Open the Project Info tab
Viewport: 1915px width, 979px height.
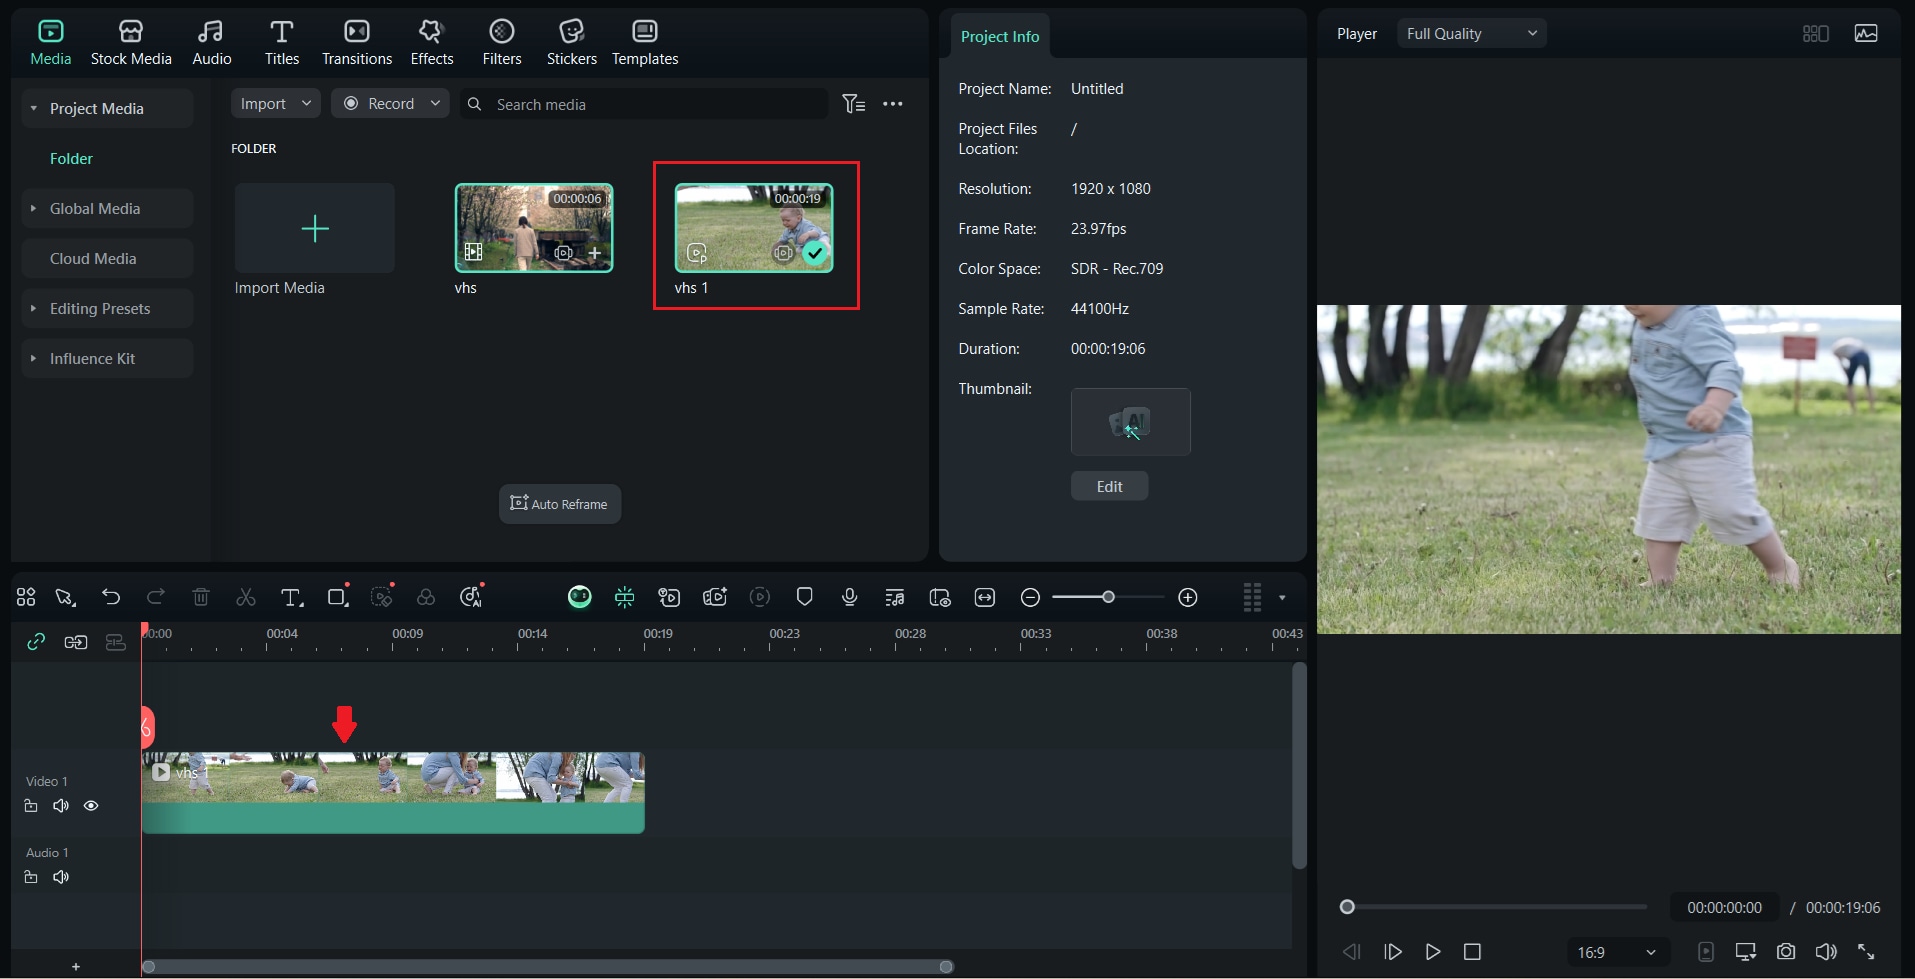(x=999, y=36)
